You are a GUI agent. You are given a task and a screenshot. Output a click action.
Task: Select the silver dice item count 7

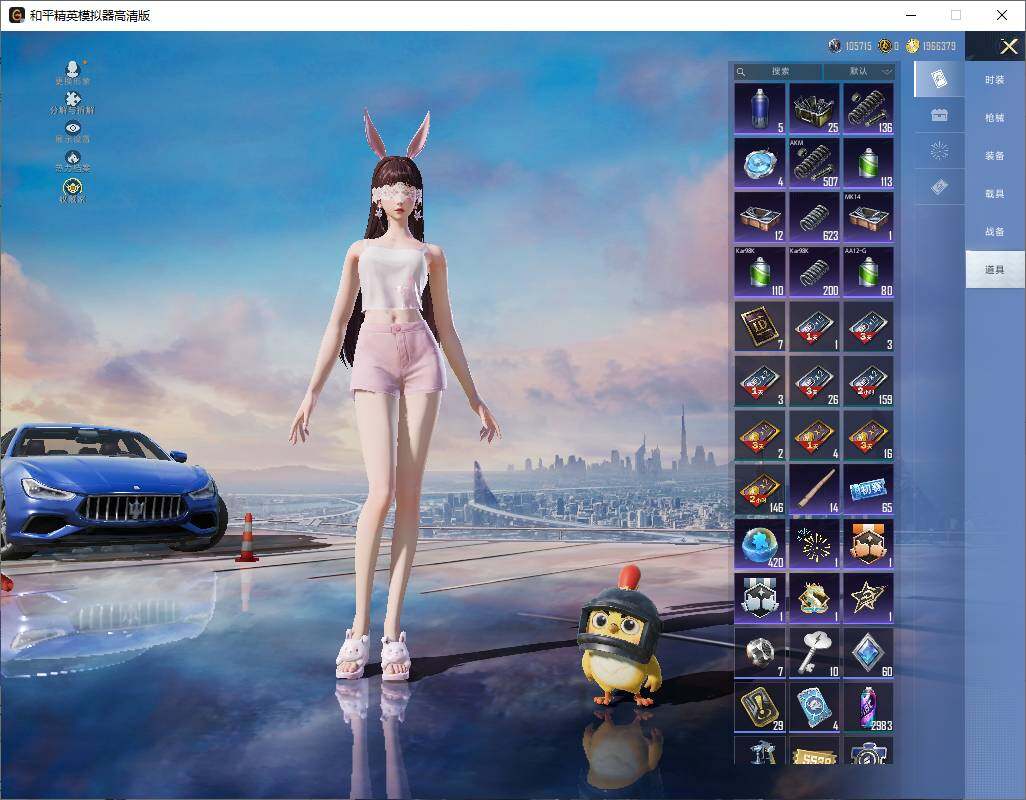(x=760, y=653)
